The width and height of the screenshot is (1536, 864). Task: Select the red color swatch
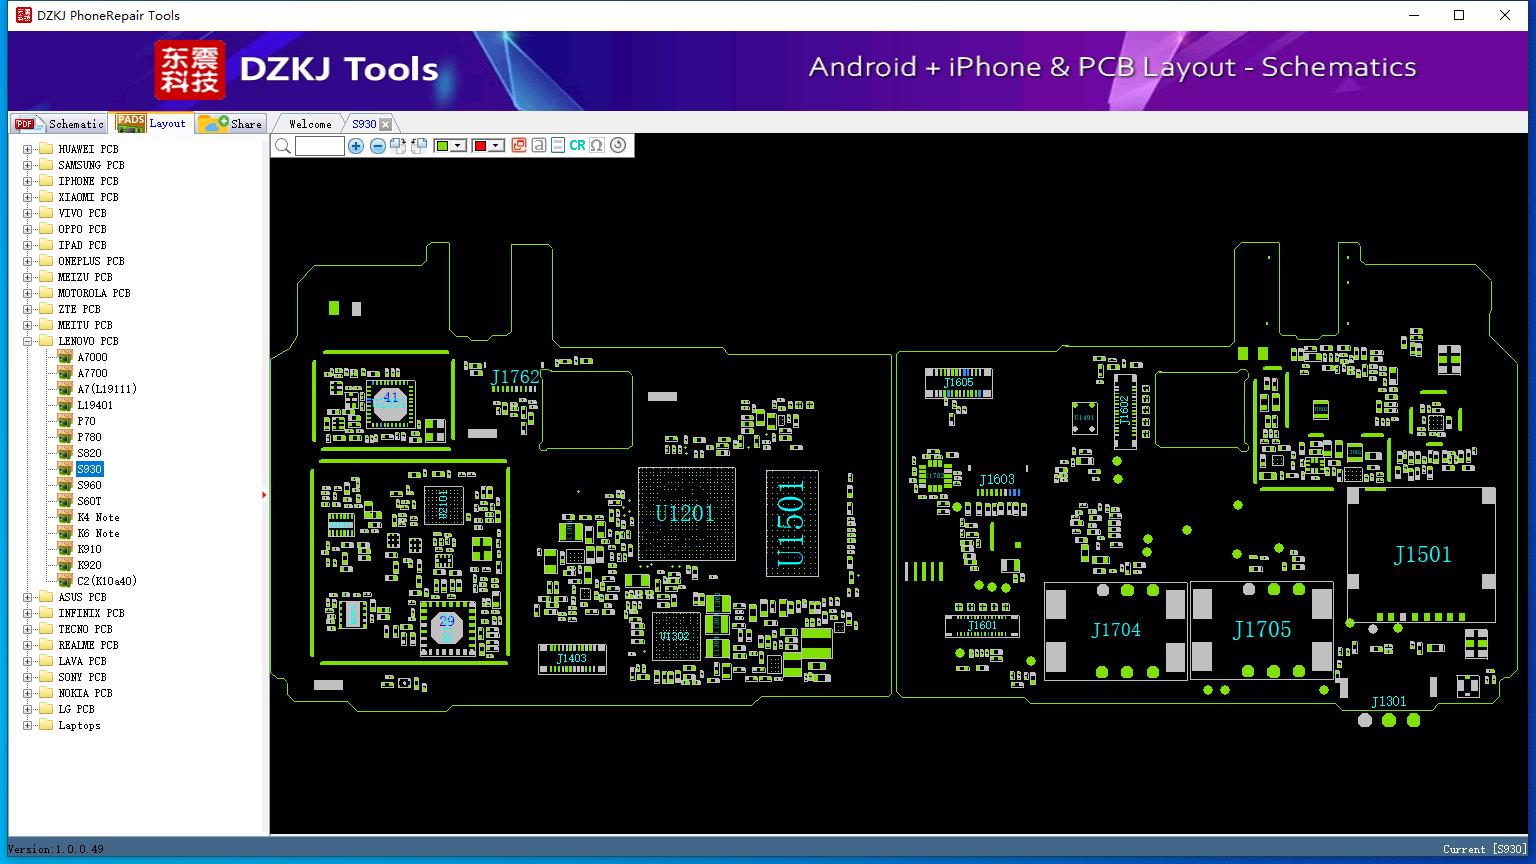480,146
